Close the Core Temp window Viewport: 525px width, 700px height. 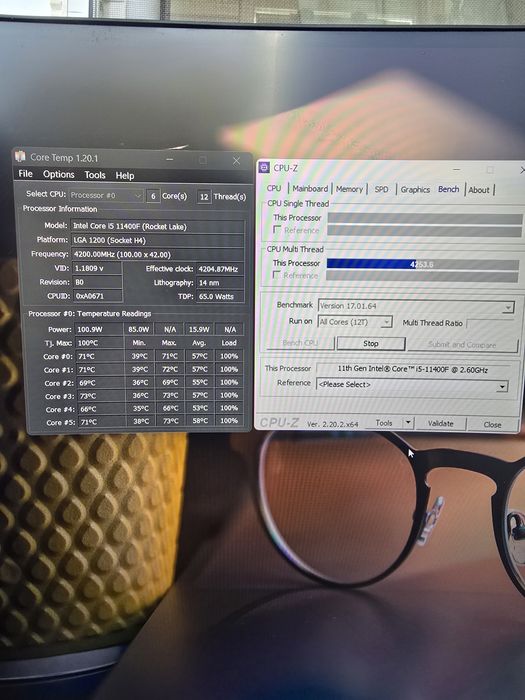point(236,160)
